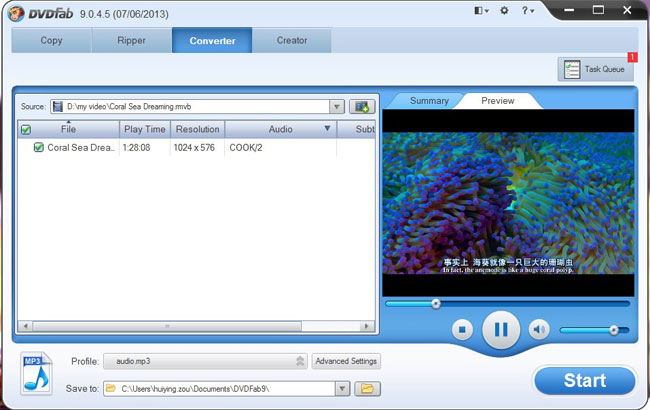
Task: Click the Save to path field
Action: pyautogui.click(x=226, y=388)
